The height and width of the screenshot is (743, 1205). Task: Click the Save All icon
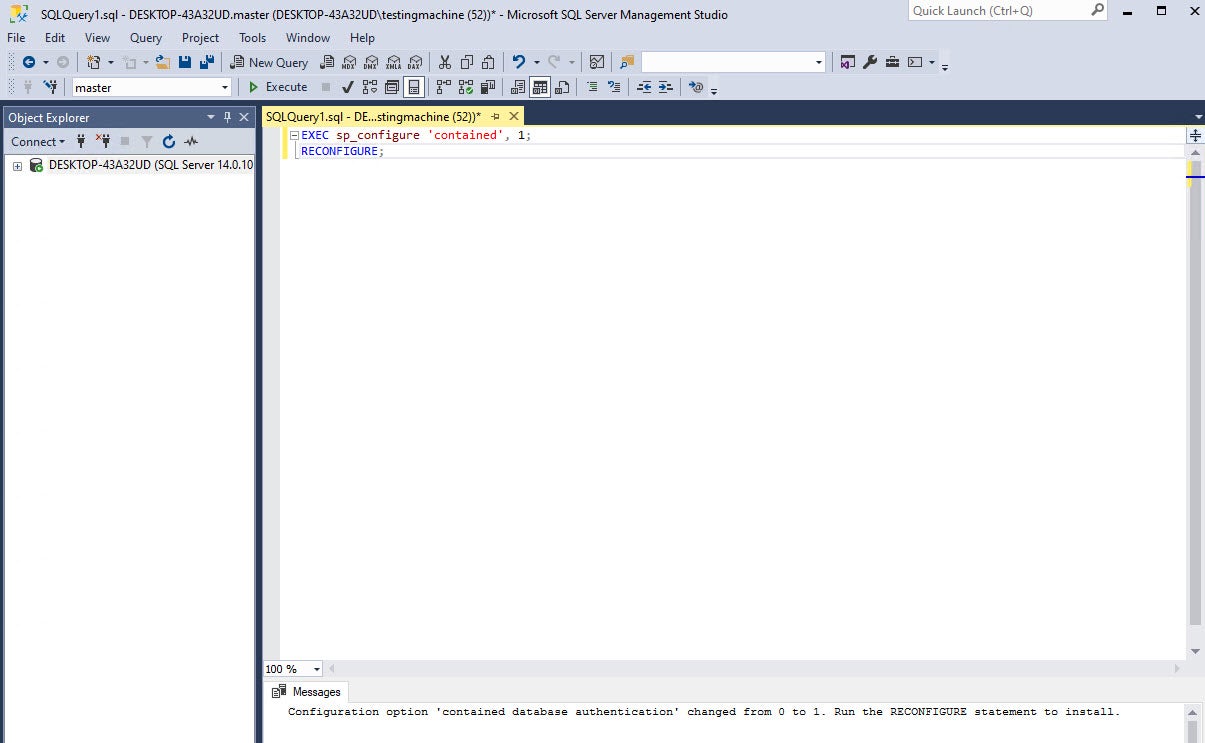(206, 62)
